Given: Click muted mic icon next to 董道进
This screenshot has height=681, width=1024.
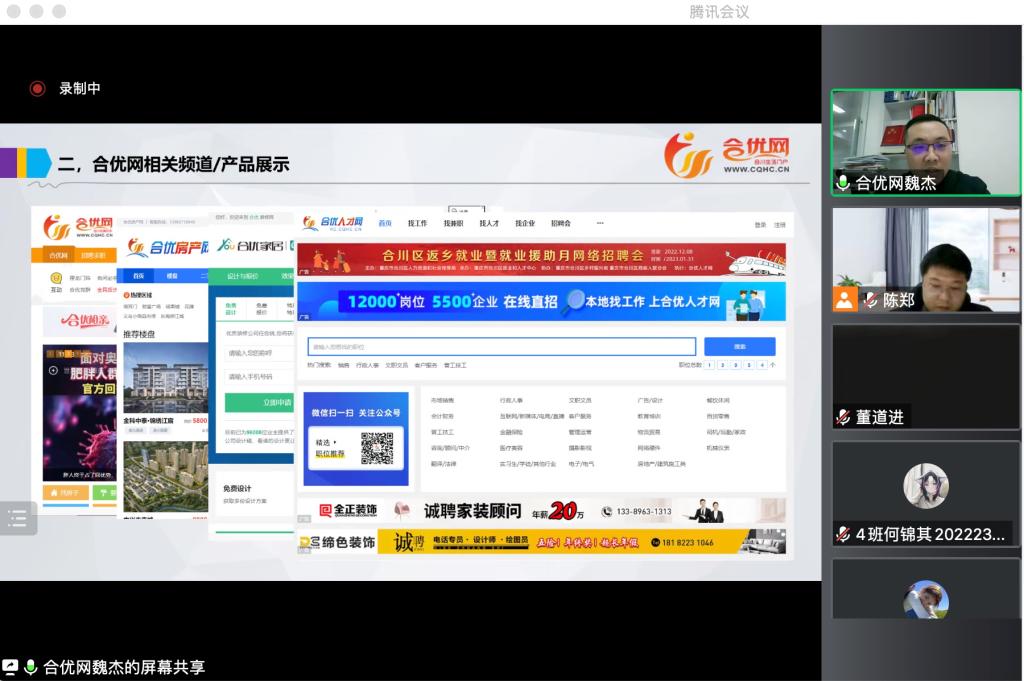Looking at the screenshot, I should [843, 417].
